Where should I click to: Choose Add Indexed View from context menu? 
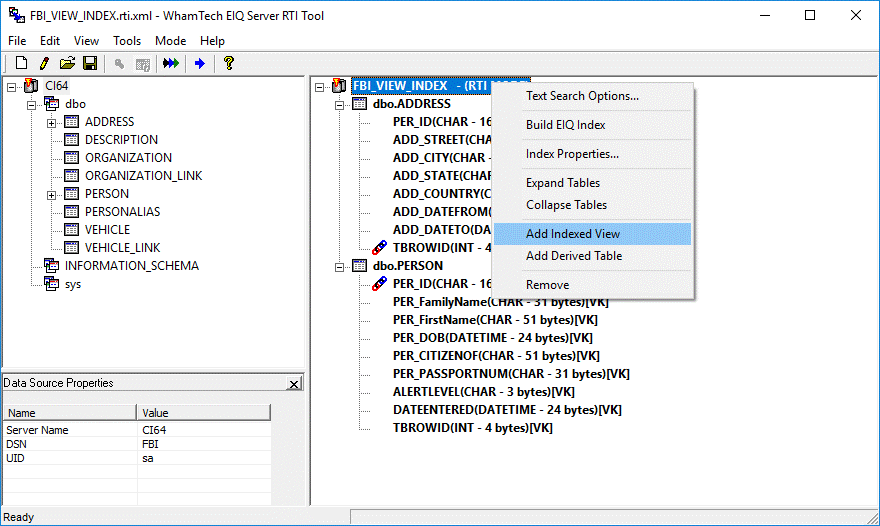click(592, 234)
